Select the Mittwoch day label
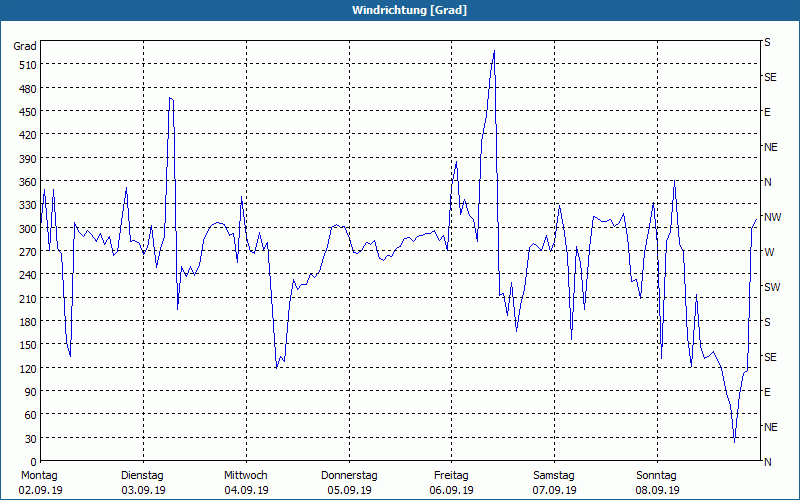Viewport: 800px width, 500px height. [245, 476]
